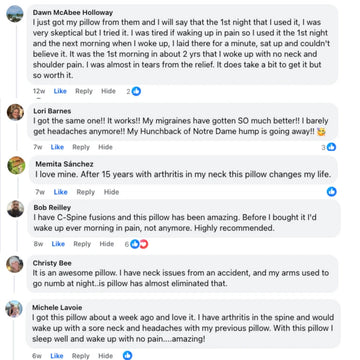
Task: Click the 8w timestamp on Bob's comment
Action: pyautogui.click(x=38, y=244)
